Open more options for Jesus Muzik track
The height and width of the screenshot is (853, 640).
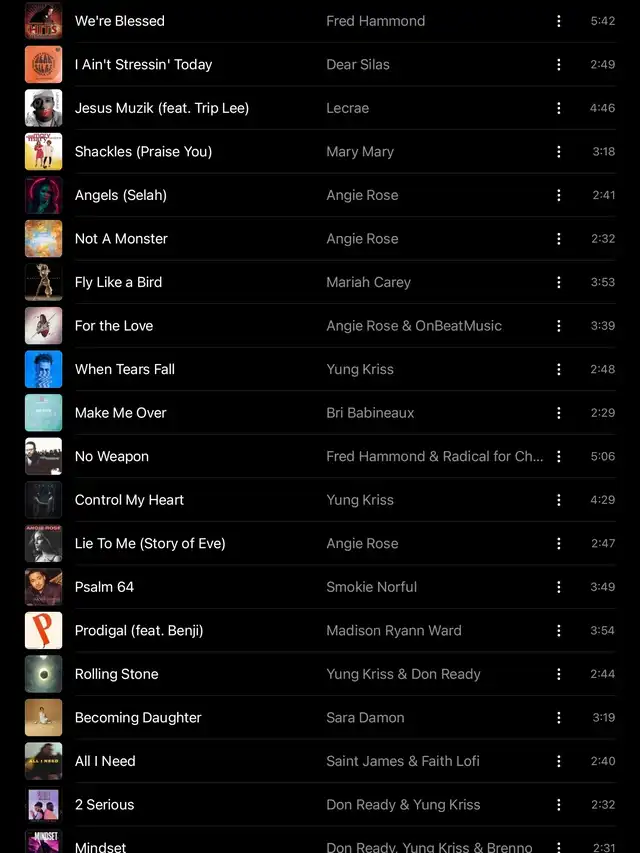[x=558, y=108]
